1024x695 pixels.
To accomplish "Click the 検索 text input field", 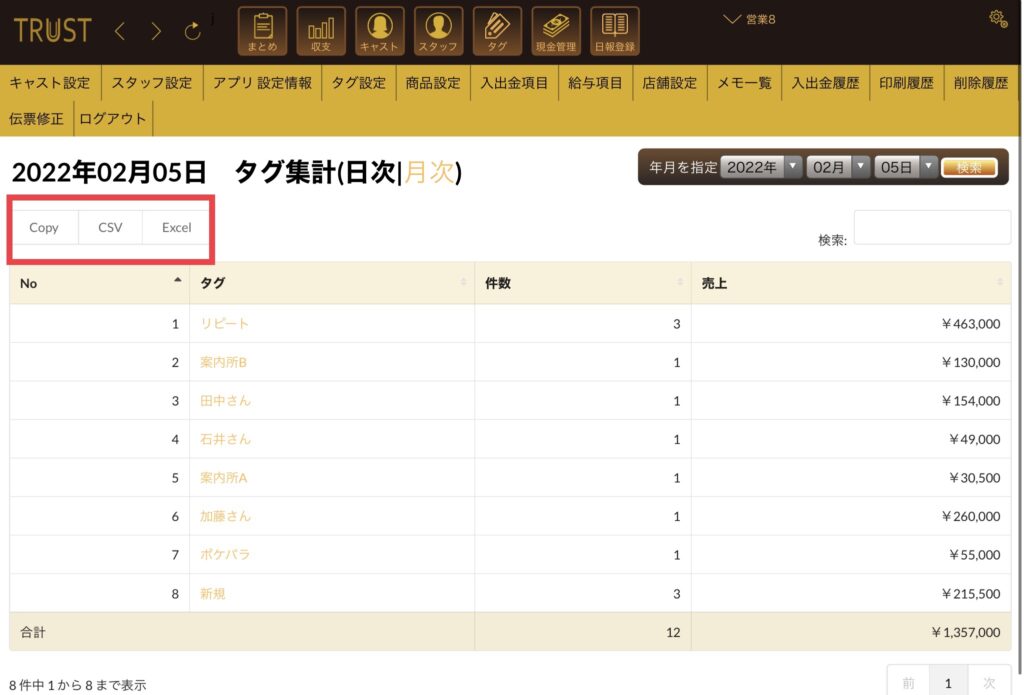I will [932, 228].
